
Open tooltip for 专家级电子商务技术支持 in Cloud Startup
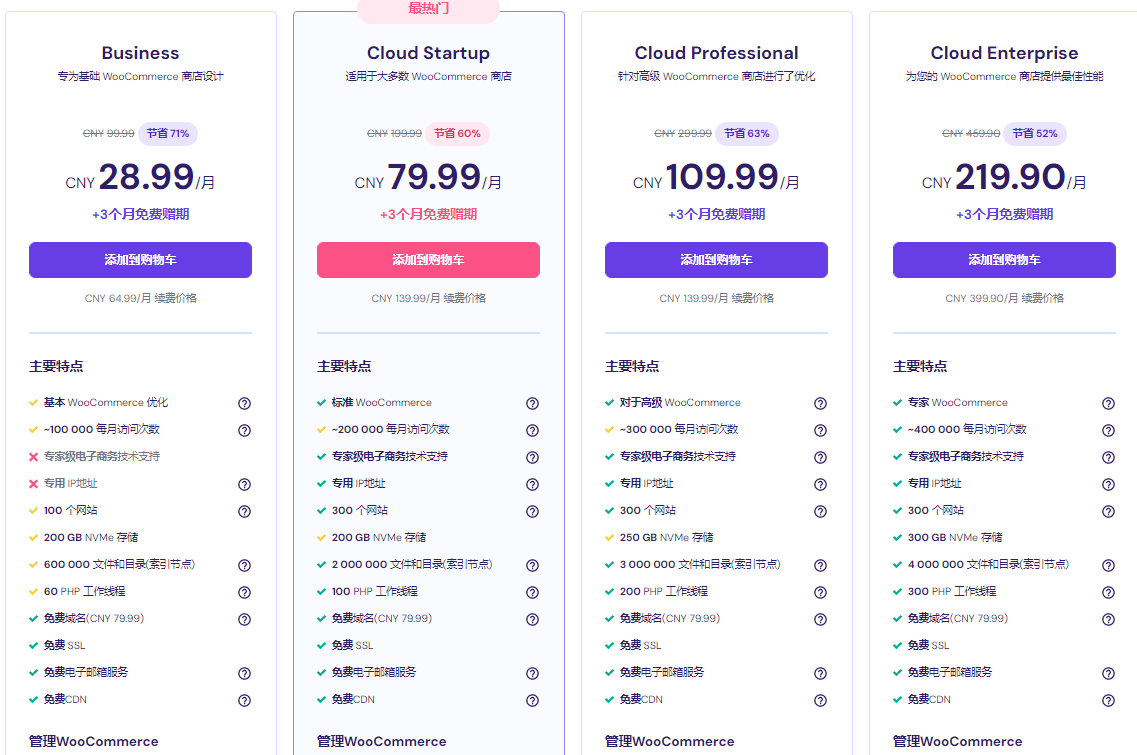pos(533,457)
